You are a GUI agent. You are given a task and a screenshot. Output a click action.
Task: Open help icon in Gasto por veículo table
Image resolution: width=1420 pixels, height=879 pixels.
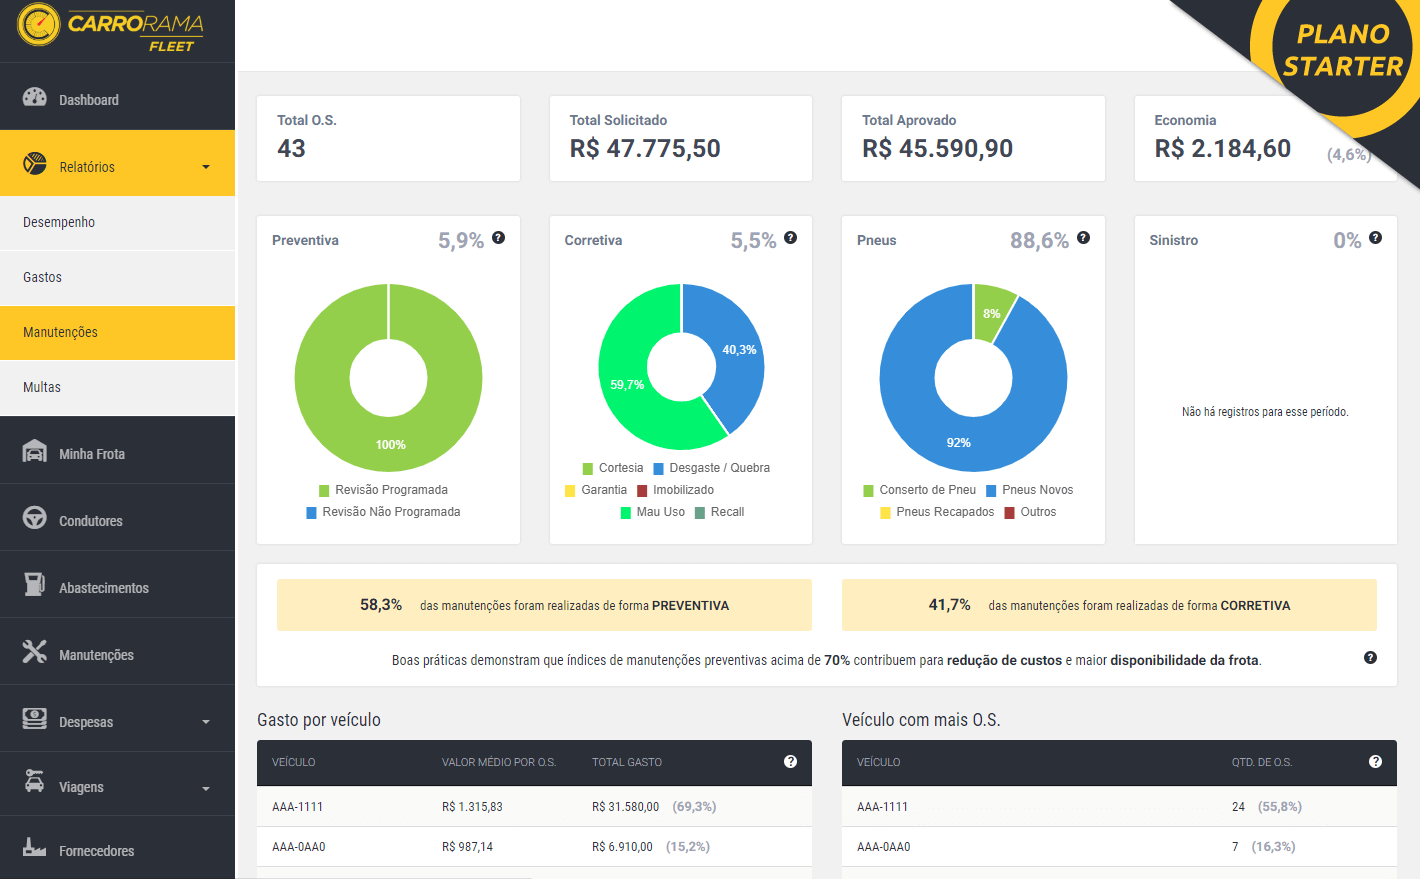pyautogui.click(x=790, y=762)
